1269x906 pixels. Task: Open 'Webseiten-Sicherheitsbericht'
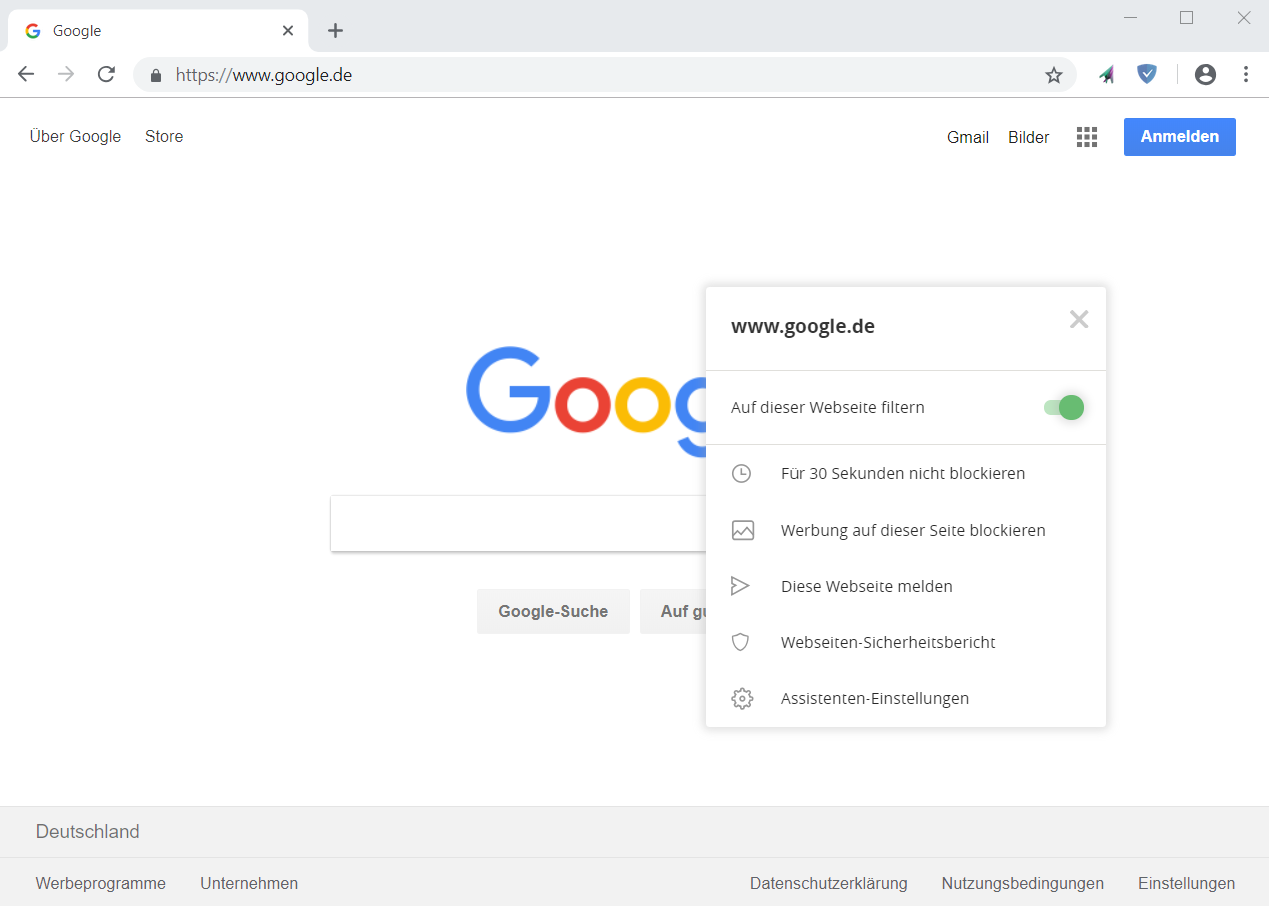pyautogui.click(x=888, y=642)
